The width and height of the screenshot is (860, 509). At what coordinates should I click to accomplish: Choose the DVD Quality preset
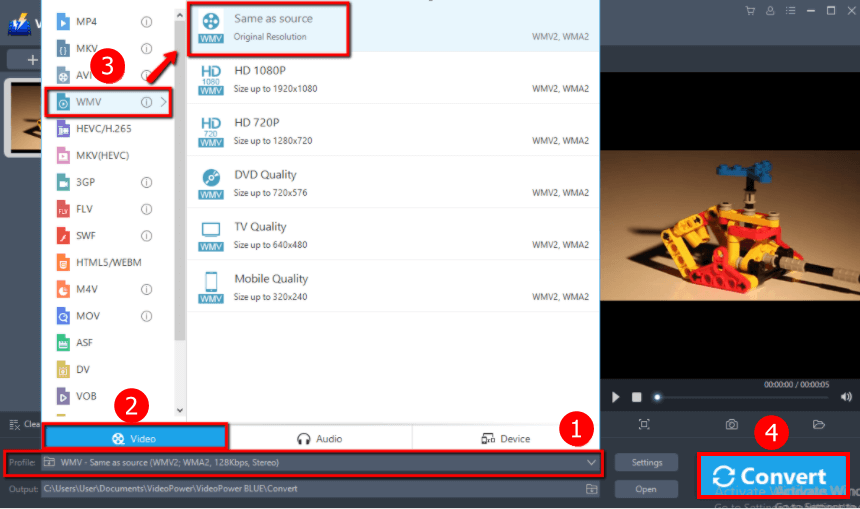point(393,183)
